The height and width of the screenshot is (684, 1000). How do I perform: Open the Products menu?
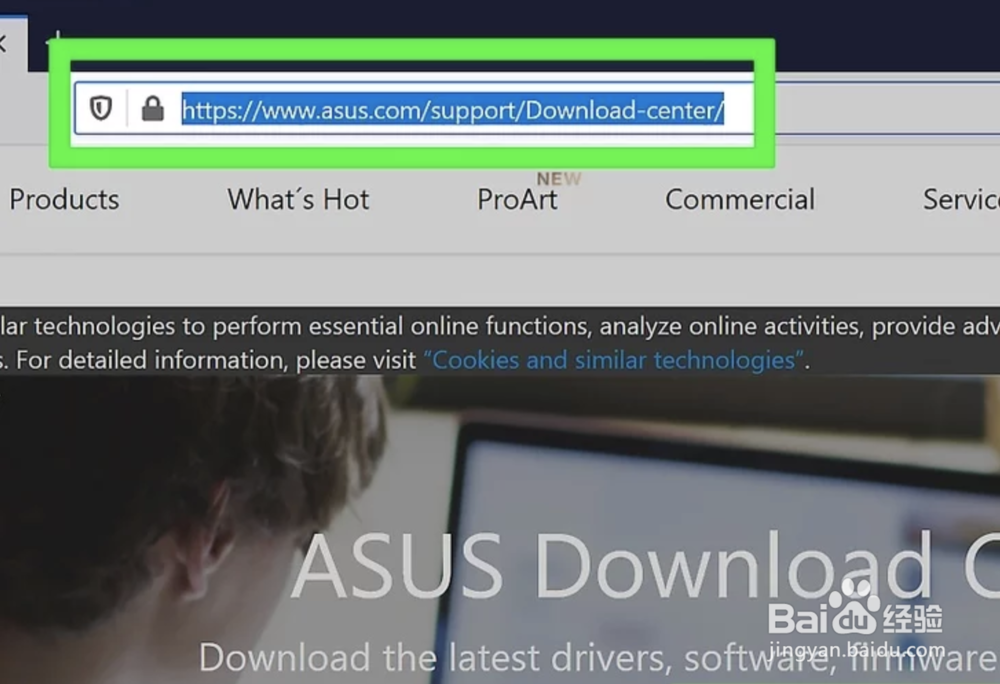tap(64, 200)
